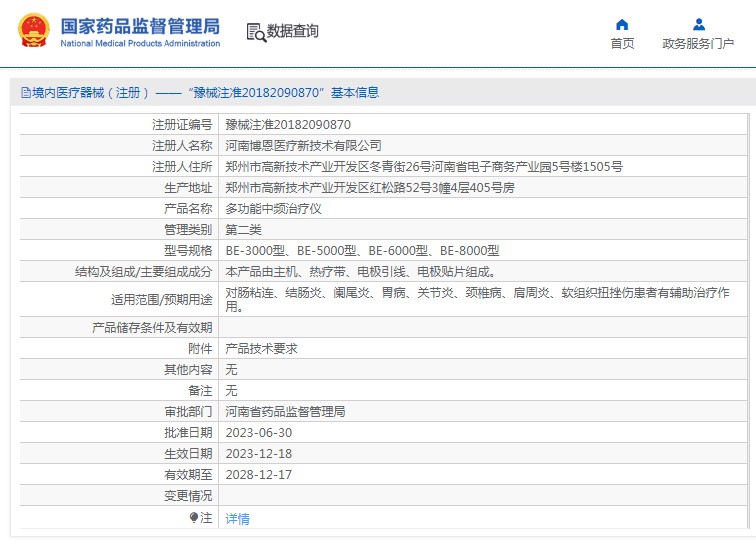Open the 详情 details link

click(237, 519)
